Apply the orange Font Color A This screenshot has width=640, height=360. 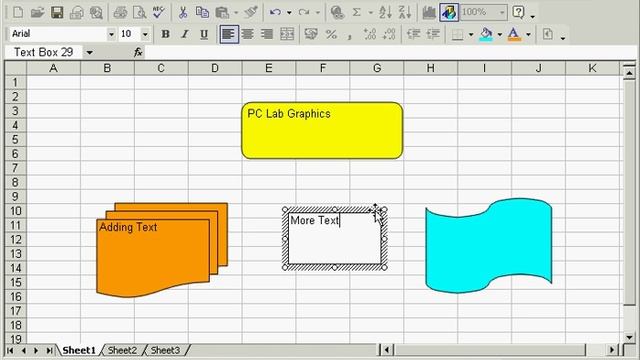pos(514,34)
